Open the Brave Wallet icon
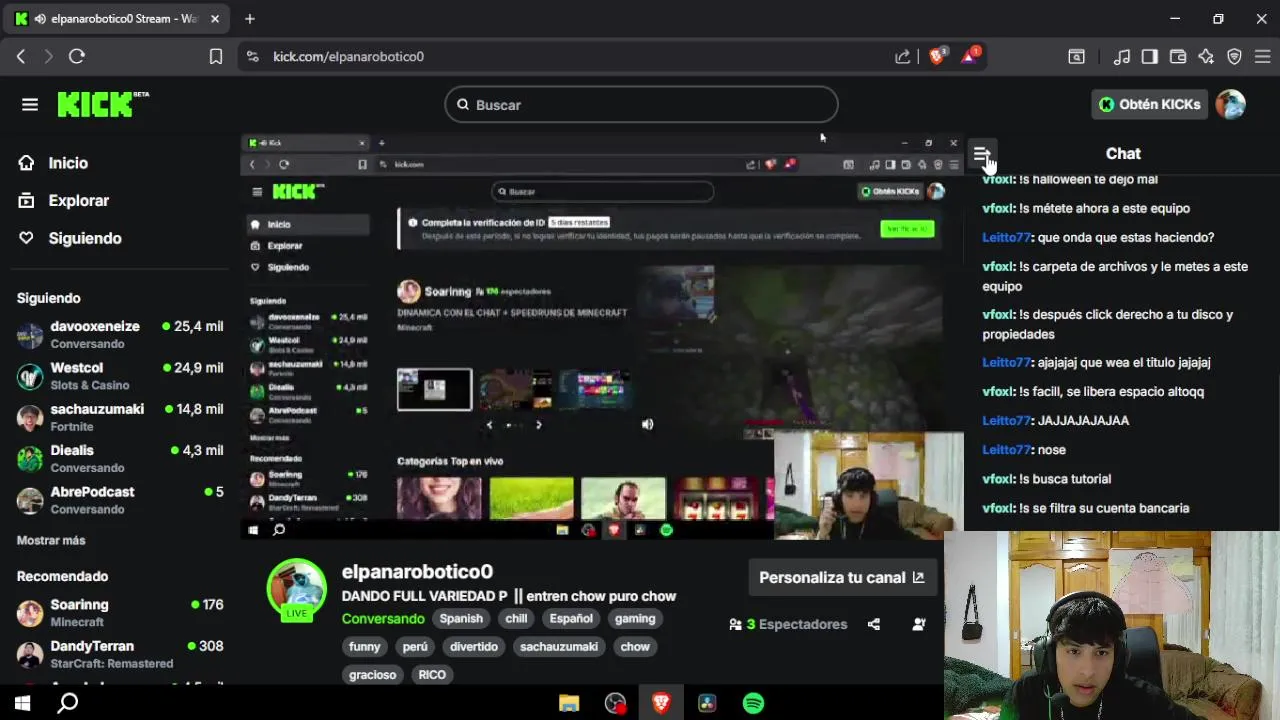The height and width of the screenshot is (720, 1280). 1178,57
